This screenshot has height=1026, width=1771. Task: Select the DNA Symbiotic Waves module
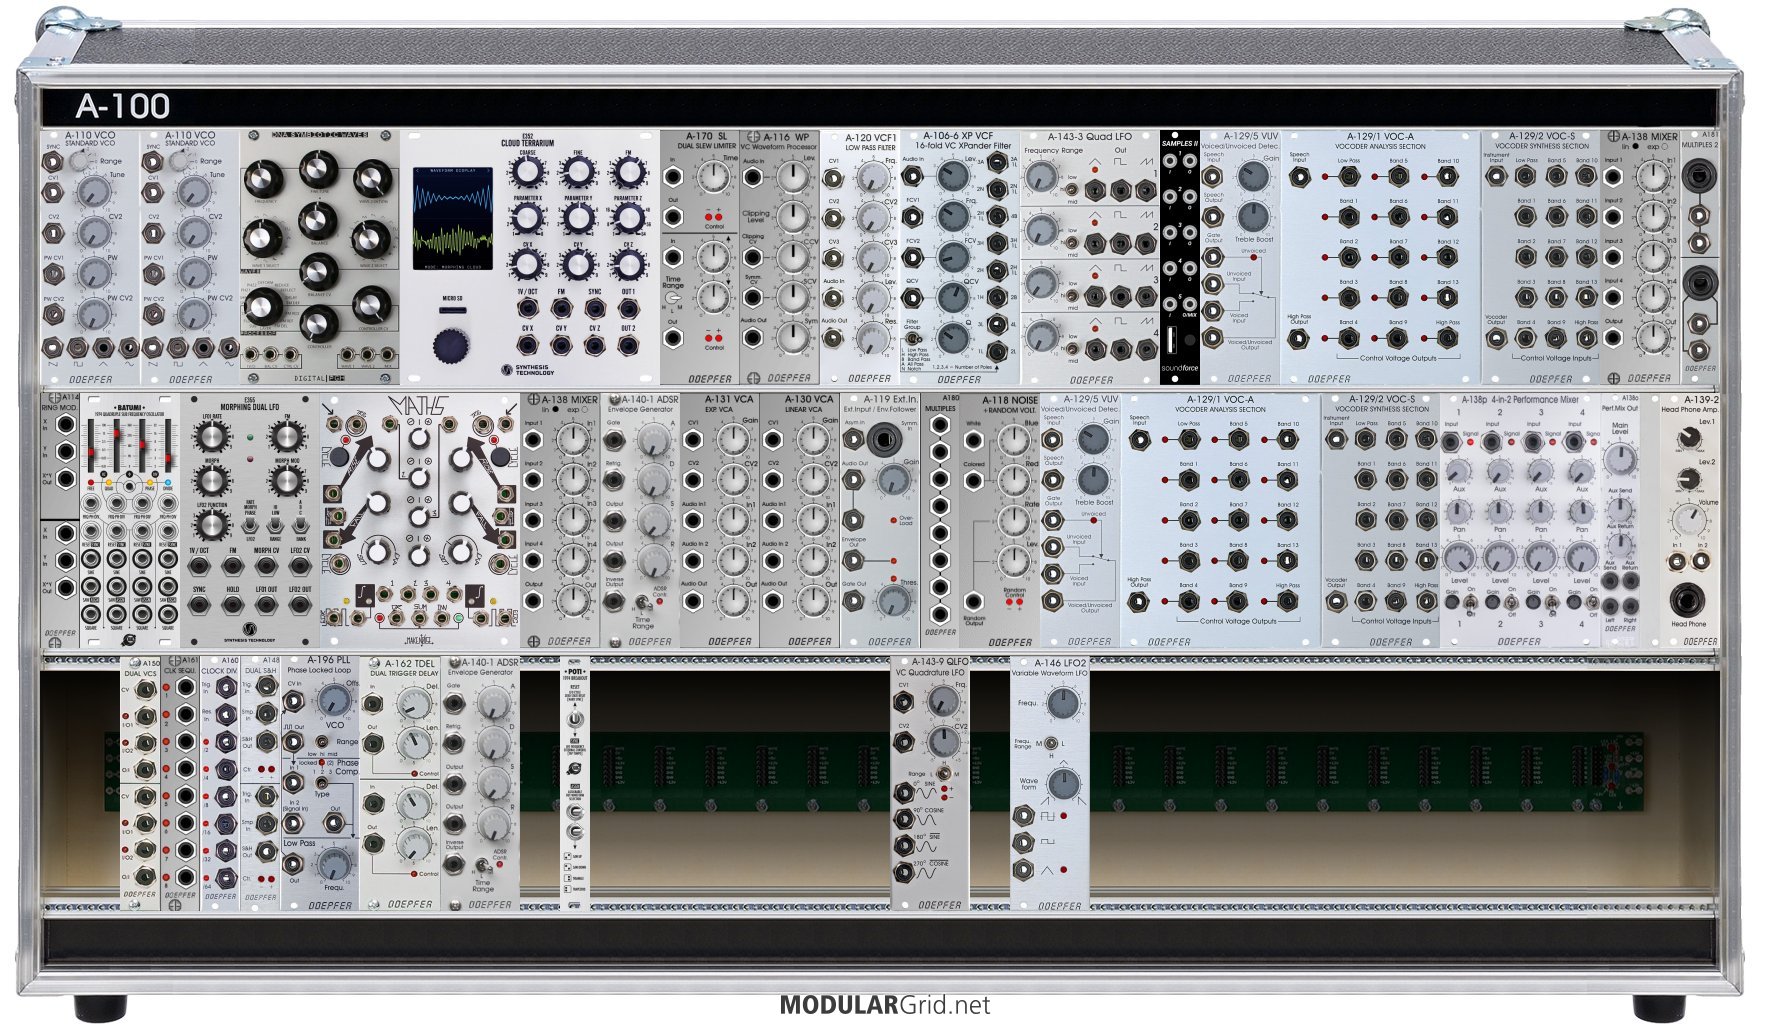[319, 256]
